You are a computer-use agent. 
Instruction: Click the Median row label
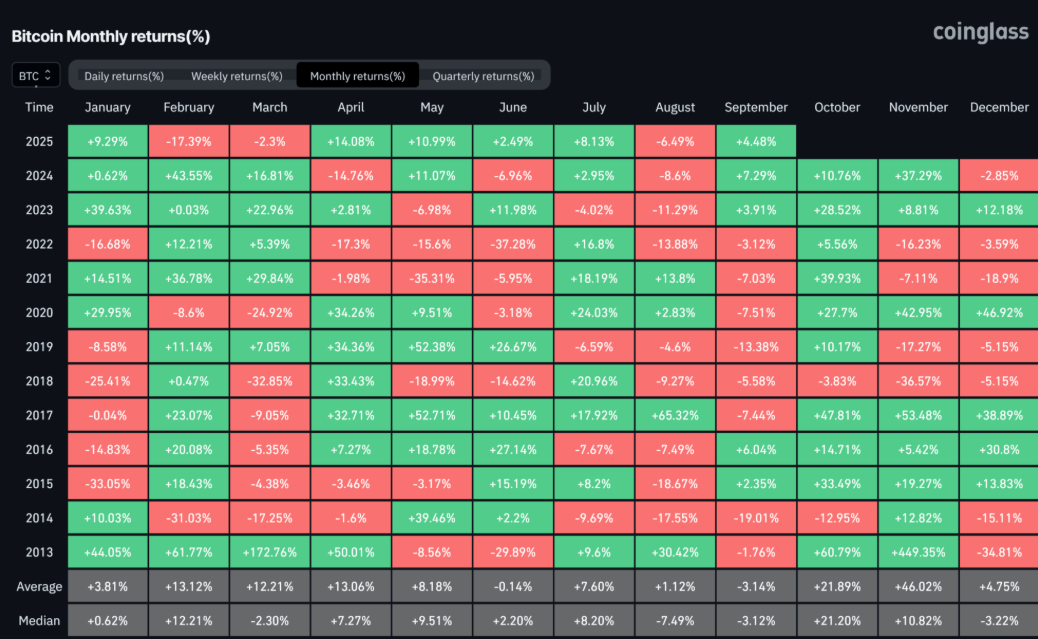(39, 620)
